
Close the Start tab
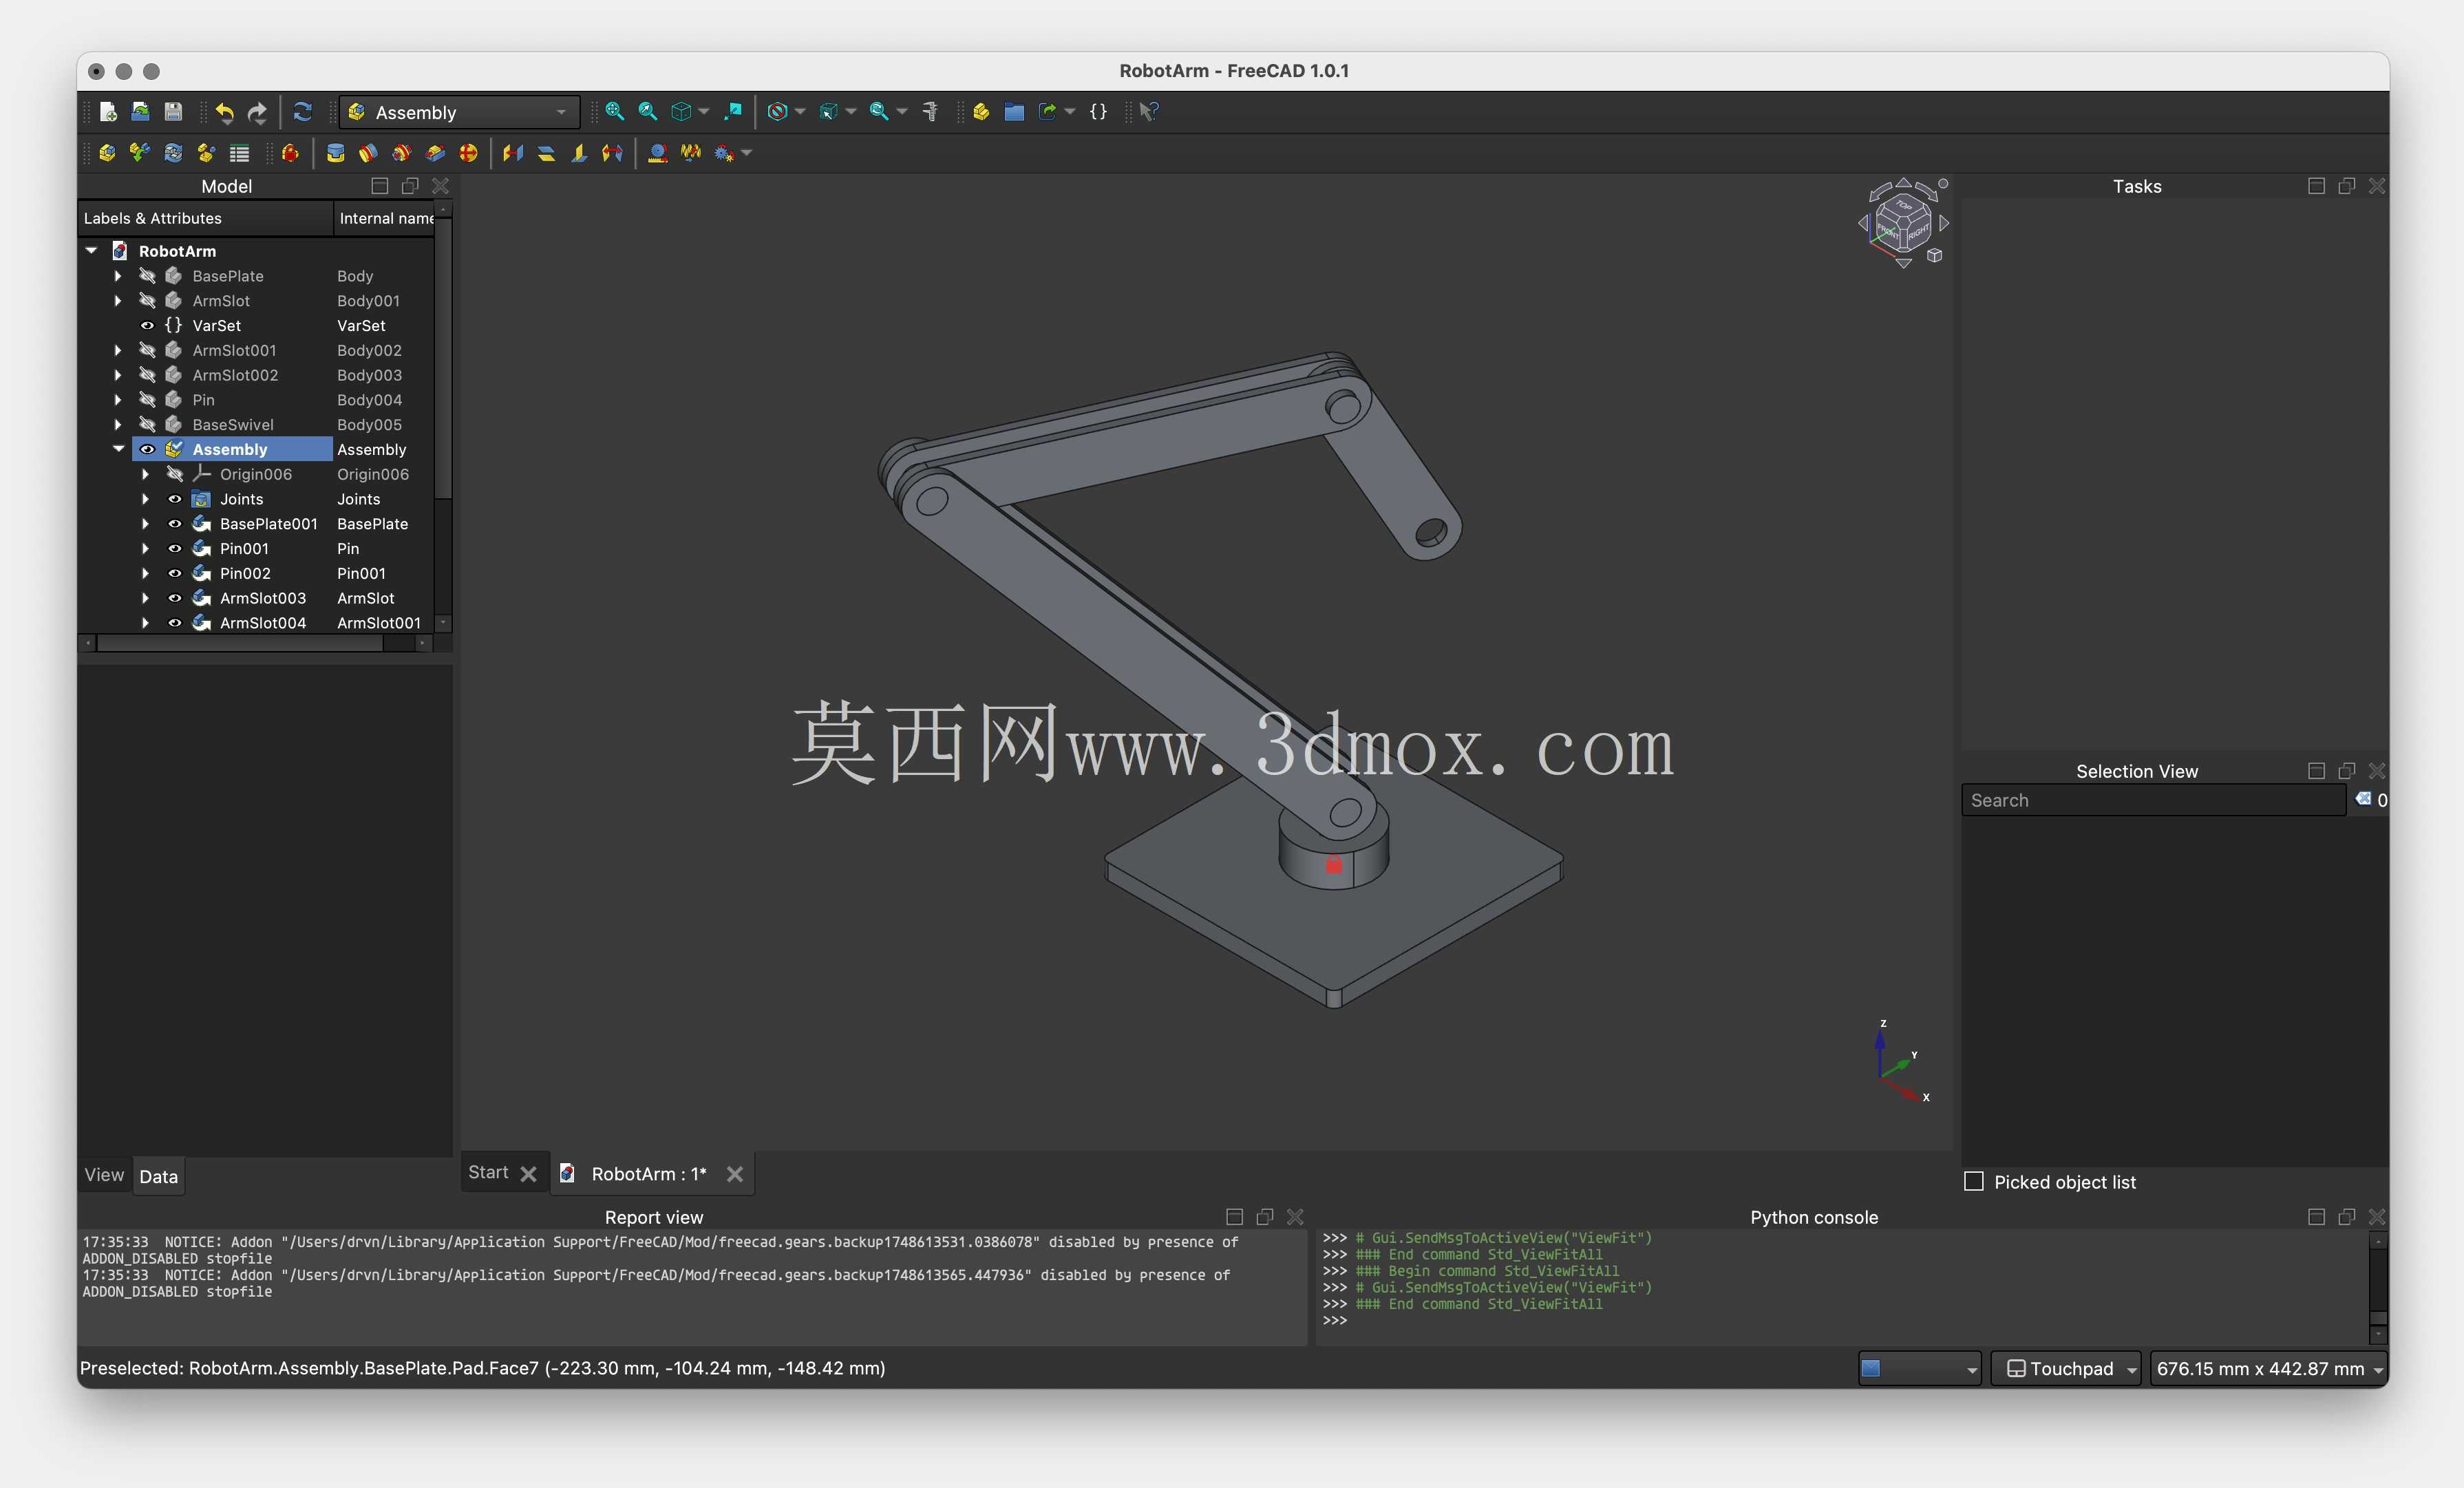tap(529, 1174)
